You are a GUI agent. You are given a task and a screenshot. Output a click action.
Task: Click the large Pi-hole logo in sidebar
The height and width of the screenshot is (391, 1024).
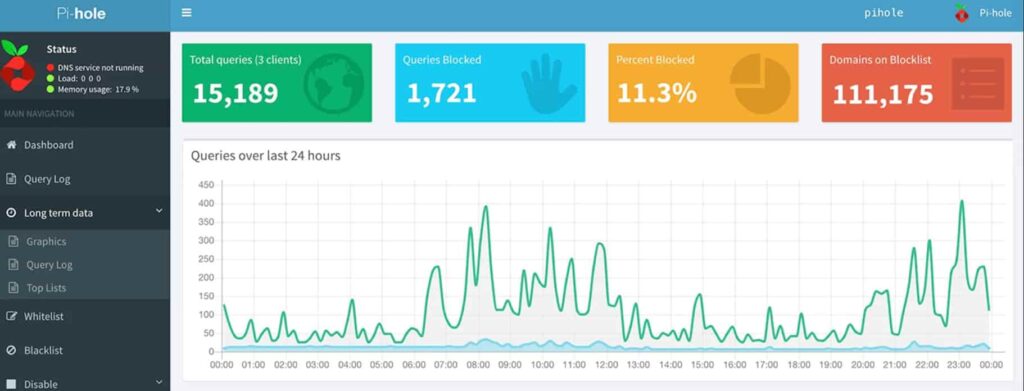pos(16,66)
